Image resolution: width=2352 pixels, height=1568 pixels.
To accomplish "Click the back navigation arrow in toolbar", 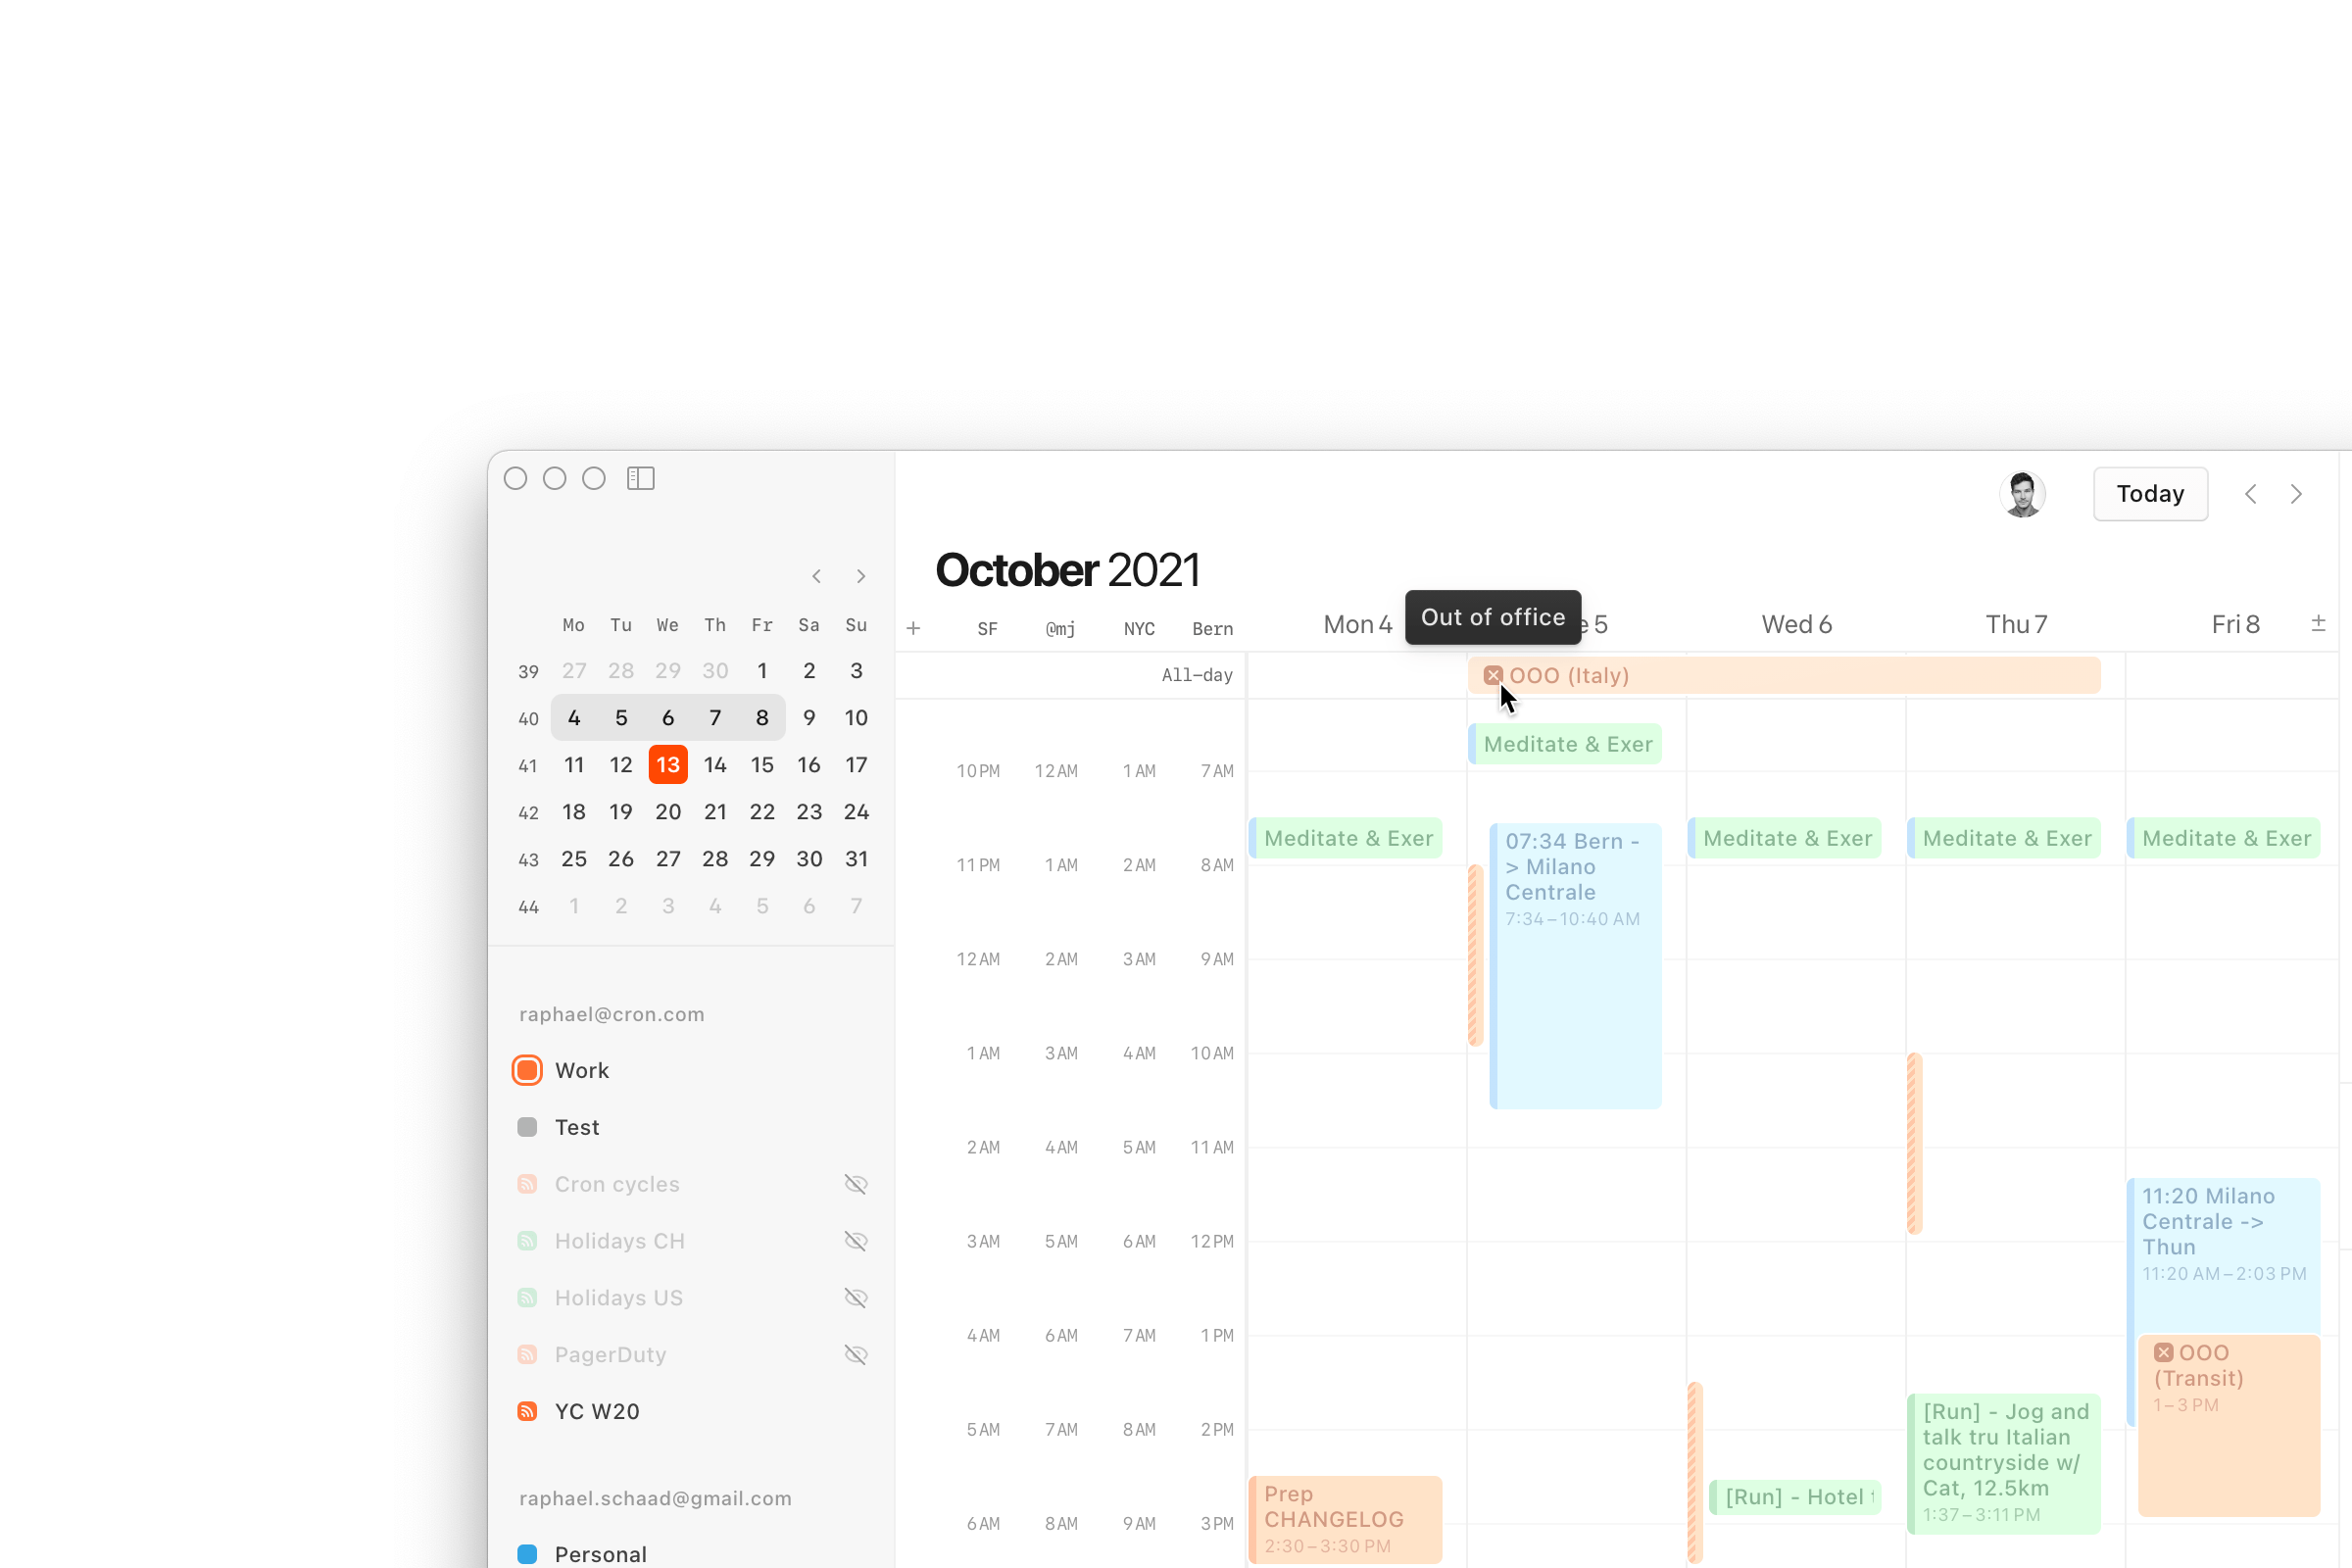I will click(2252, 494).
